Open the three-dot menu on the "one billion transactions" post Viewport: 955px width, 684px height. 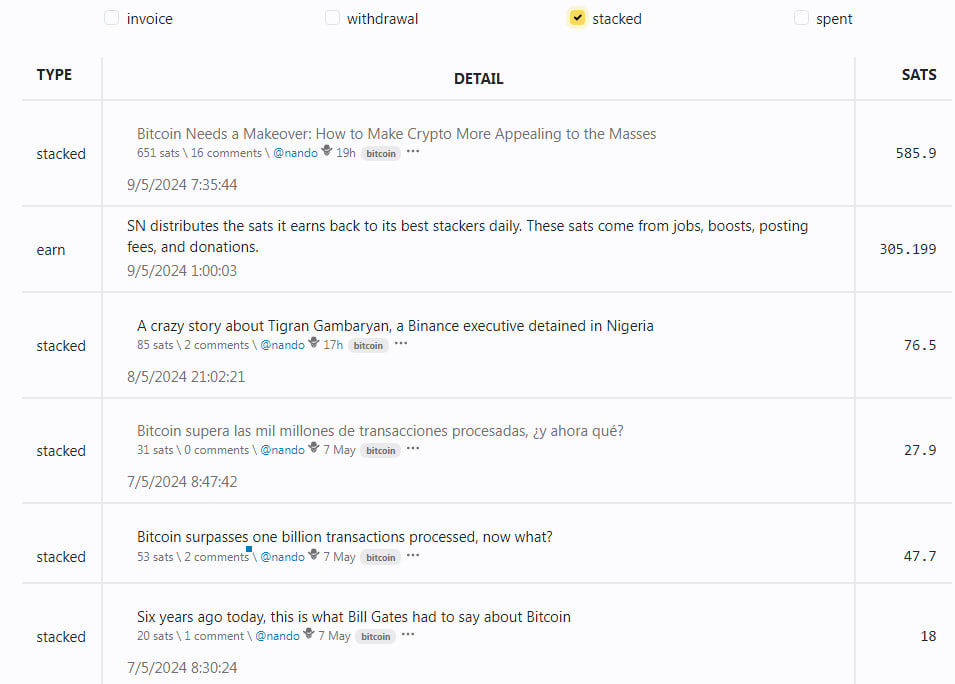pos(413,556)
